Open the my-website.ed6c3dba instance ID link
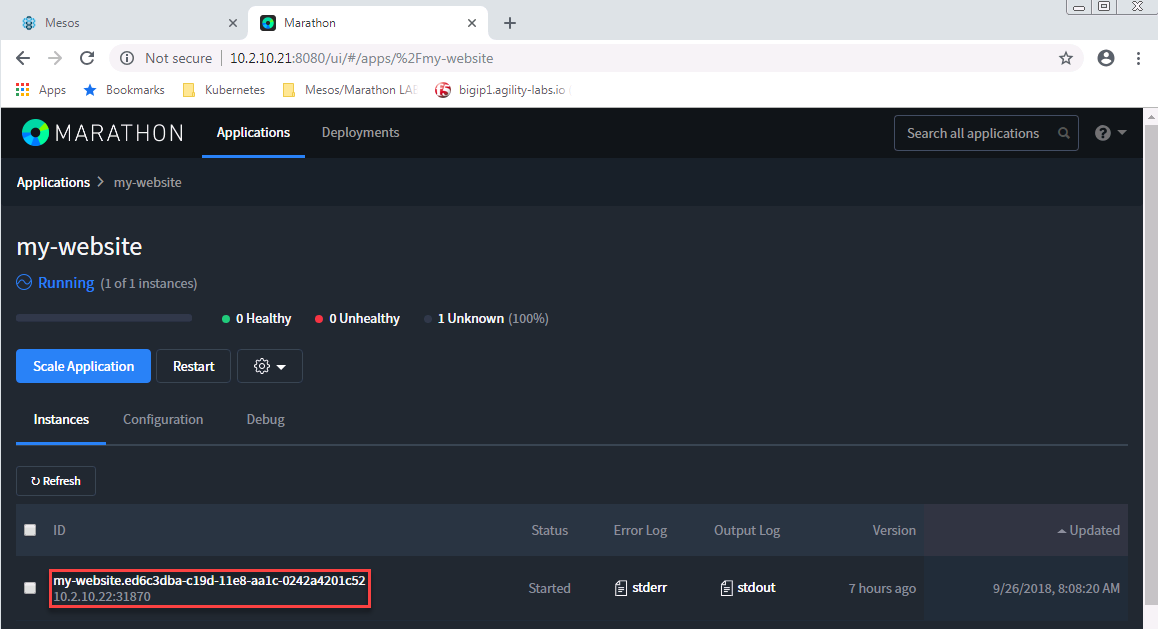 [209, 580]
